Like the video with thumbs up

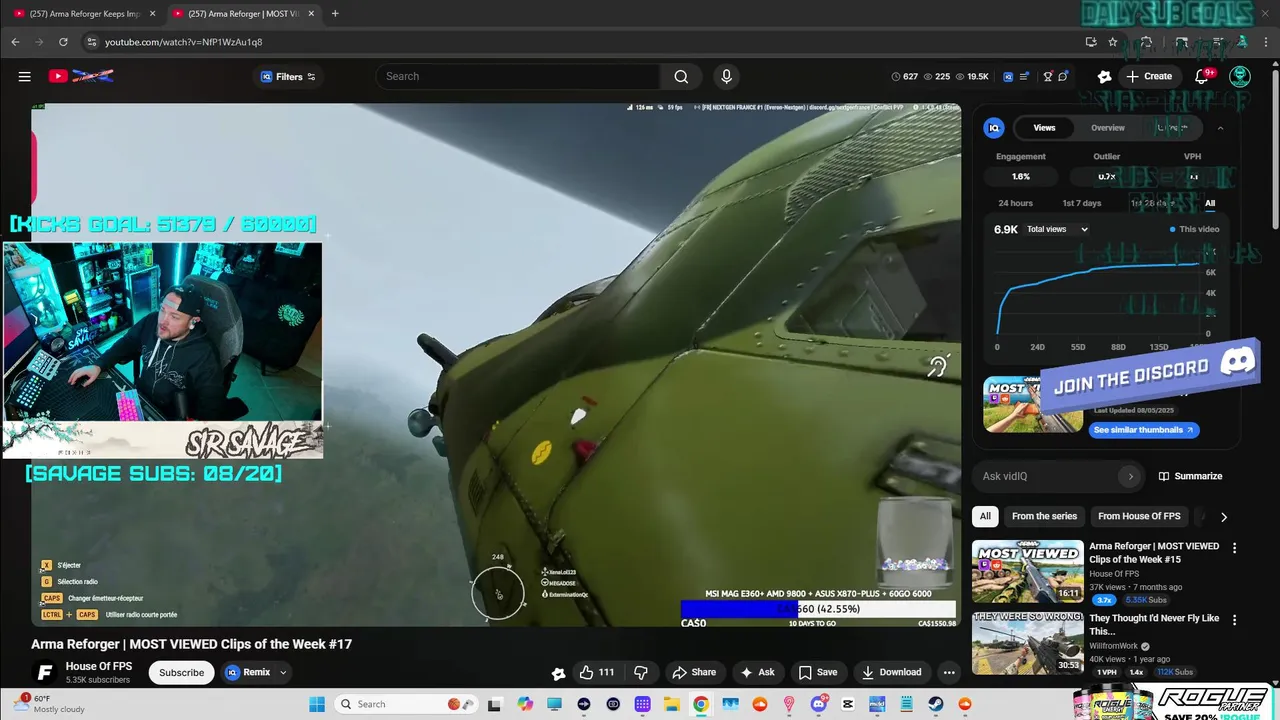tap(597, 672)
